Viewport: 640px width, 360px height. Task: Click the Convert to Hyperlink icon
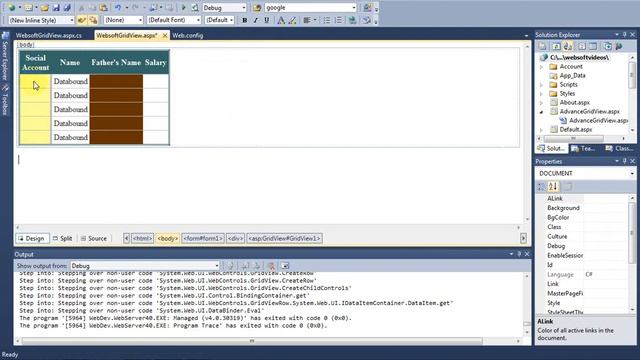[x=352, y=20]
